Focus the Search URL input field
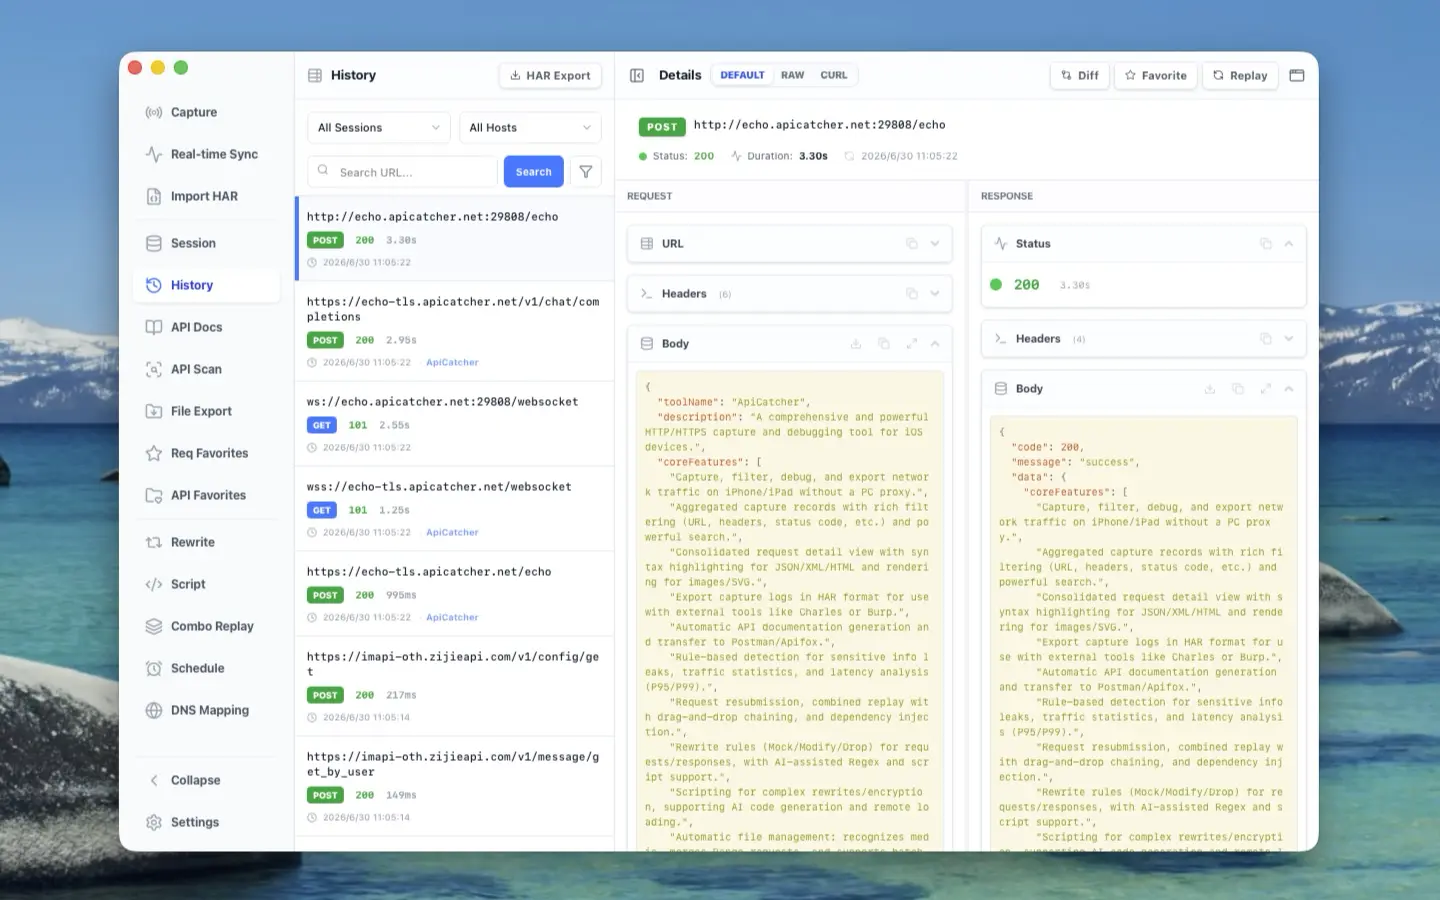The width and height of the screenshot is (1440, 900). (403, 172)
